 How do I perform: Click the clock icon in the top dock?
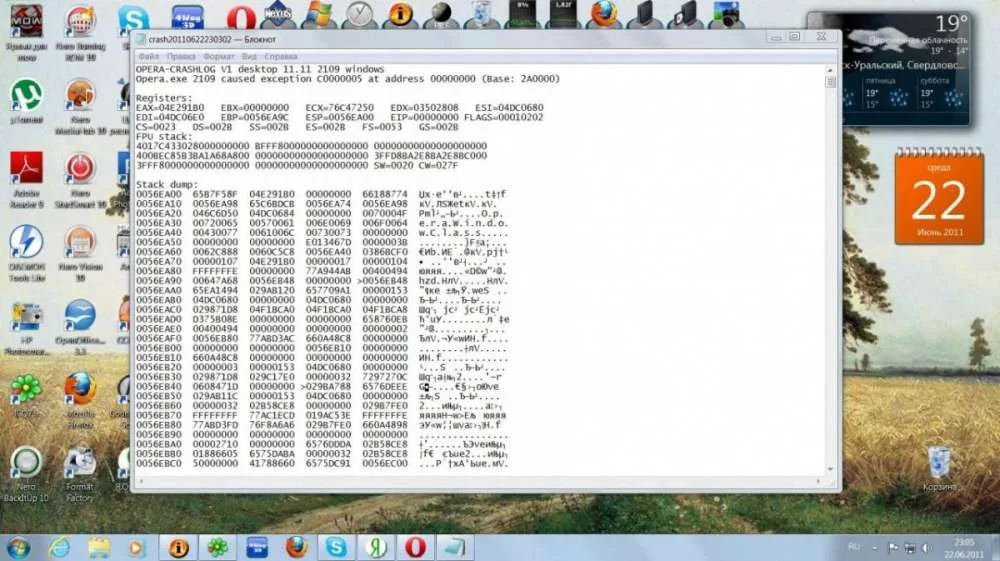pyautogui.click(x=360, y=15)
